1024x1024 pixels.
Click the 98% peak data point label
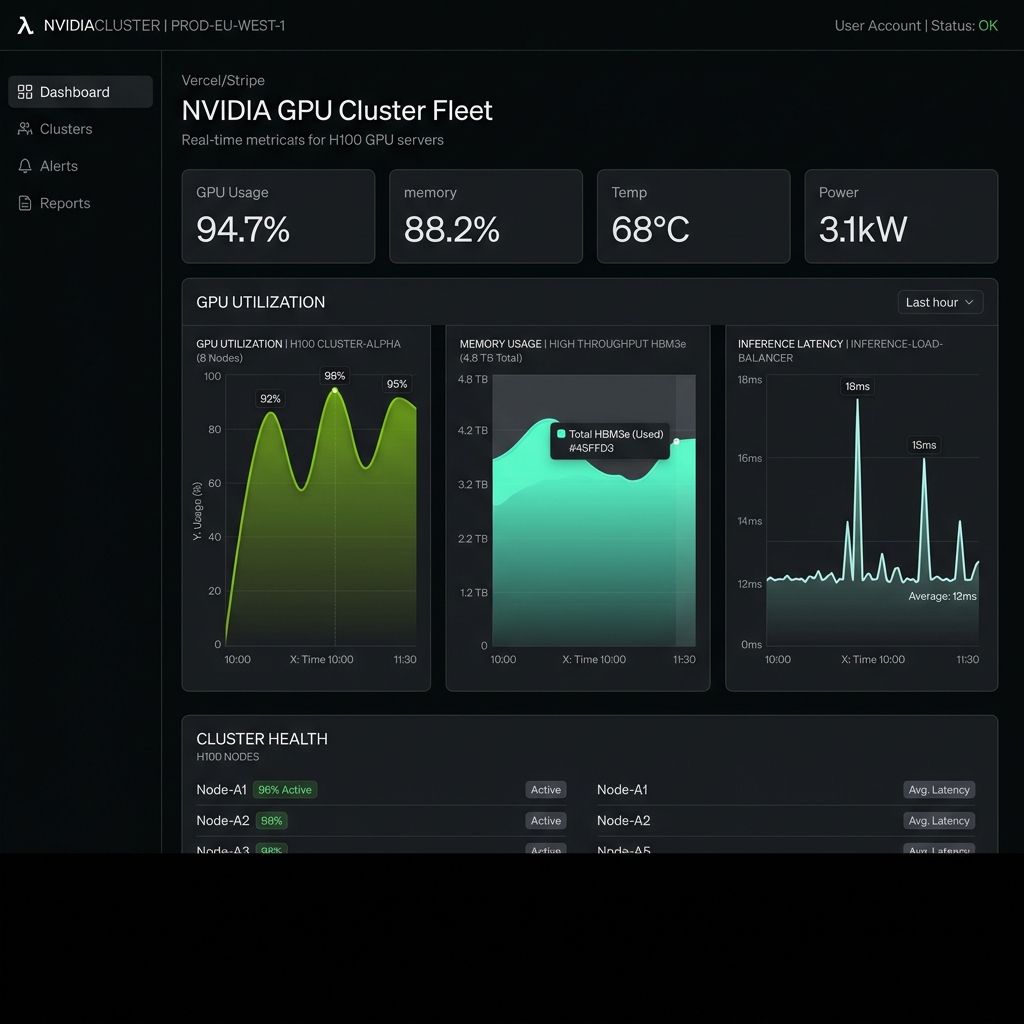click(x=334, y=376)
